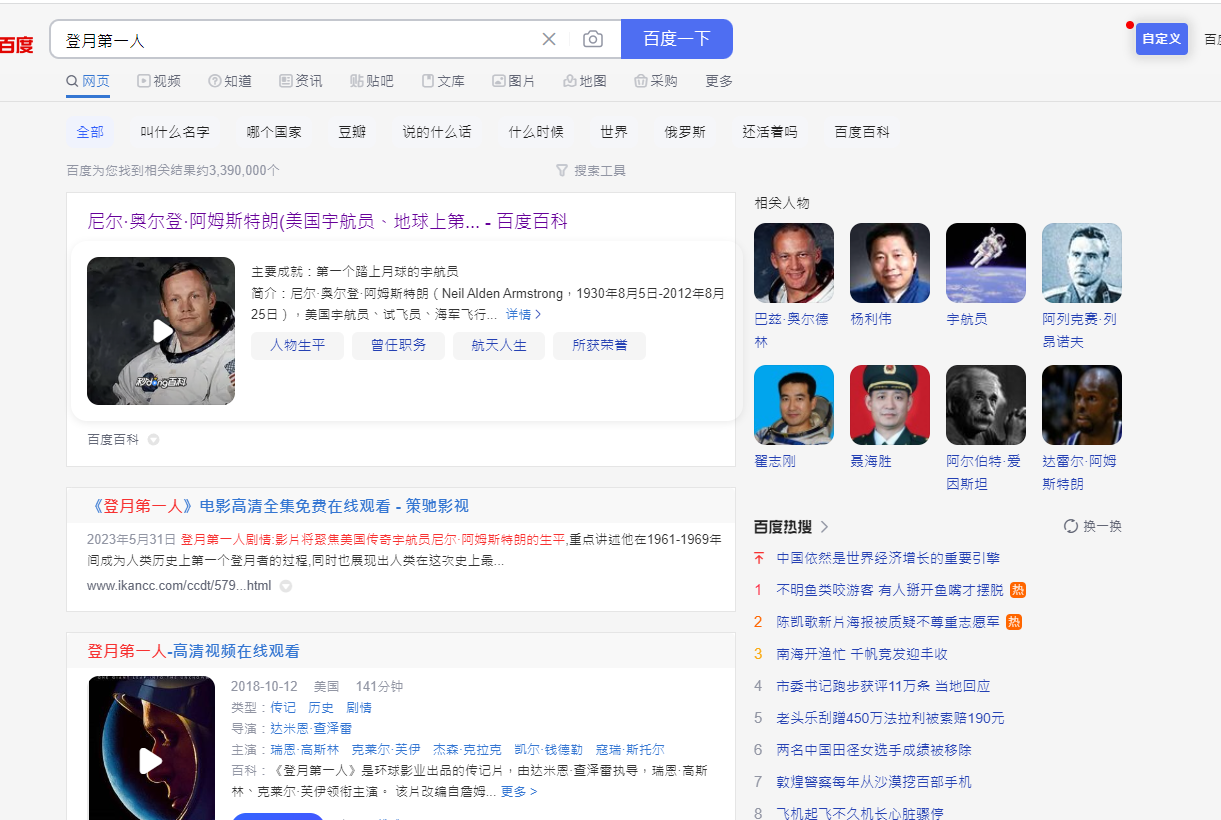Expand the 百度热搜 chevron
The width and height of the screenshot is (1221, 820).
825,527
